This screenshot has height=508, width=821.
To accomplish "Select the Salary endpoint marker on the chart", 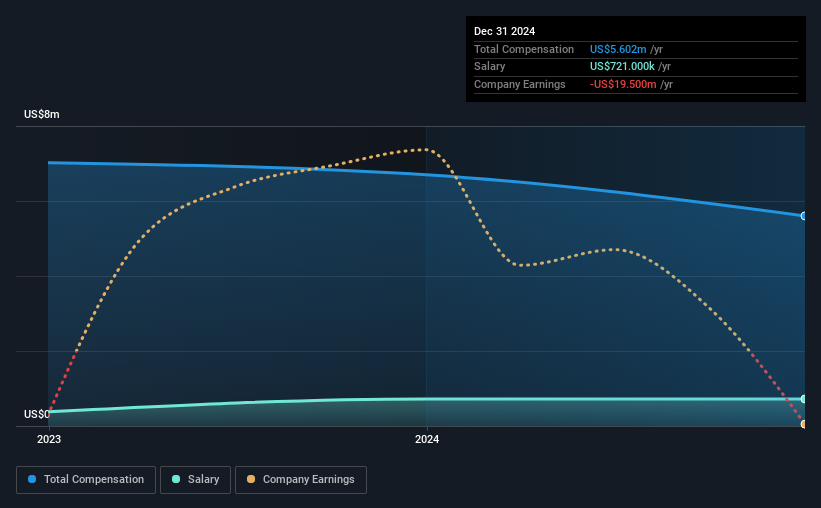I will tap(804, 399).
